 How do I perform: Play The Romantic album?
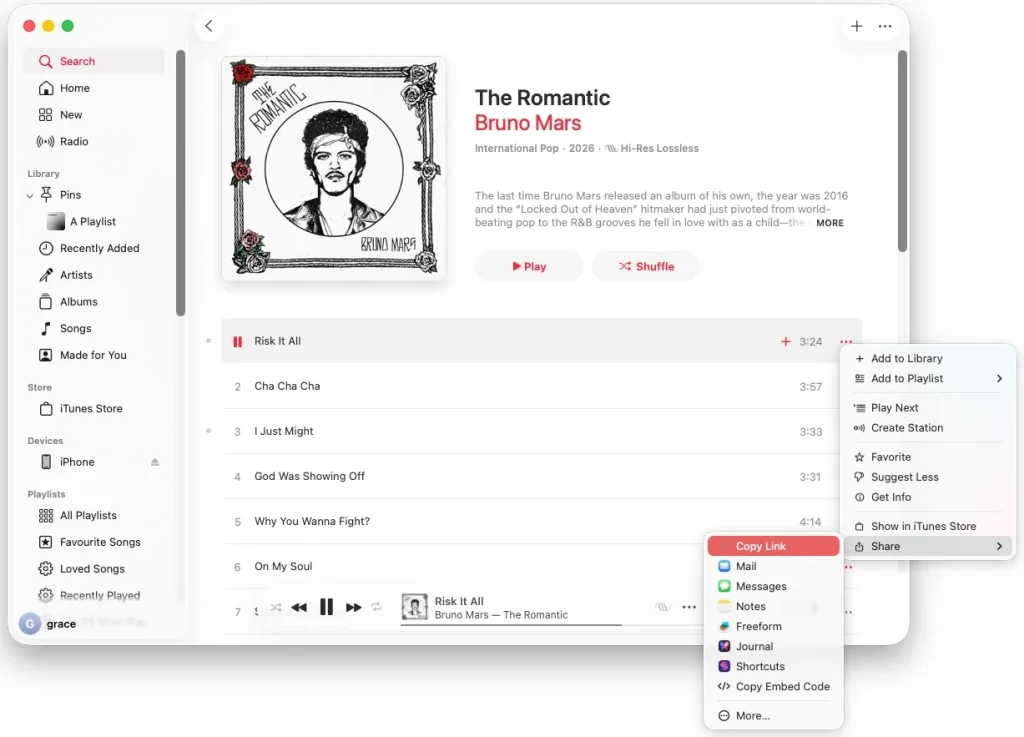tap(528, 266)
